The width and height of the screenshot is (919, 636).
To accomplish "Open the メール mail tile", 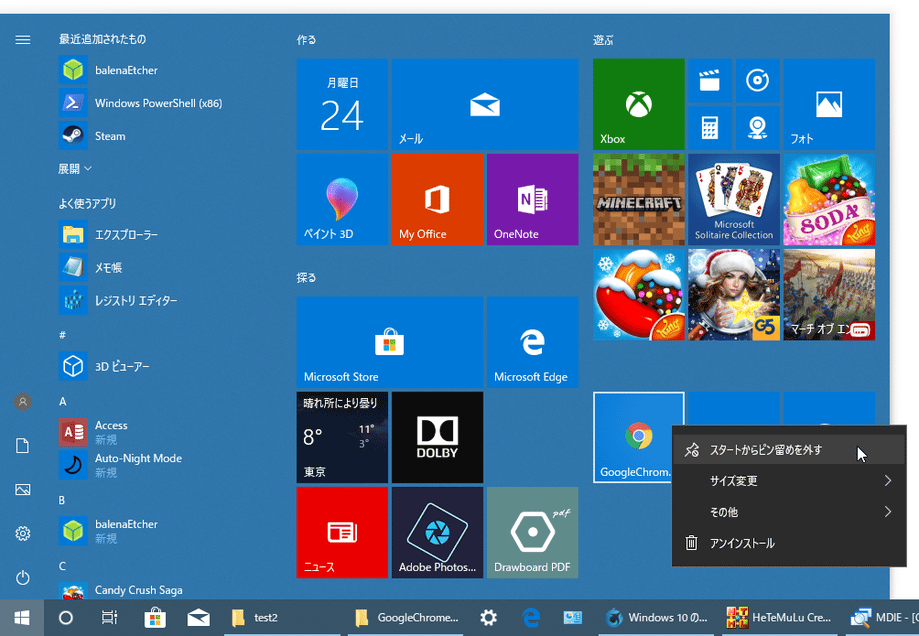I will (x=485, y=104).
